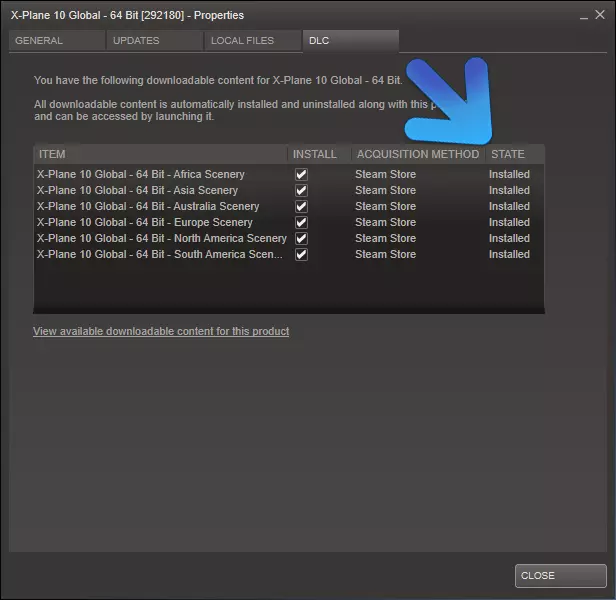Select the Europe Scenery item name

[x=145, y=222]
